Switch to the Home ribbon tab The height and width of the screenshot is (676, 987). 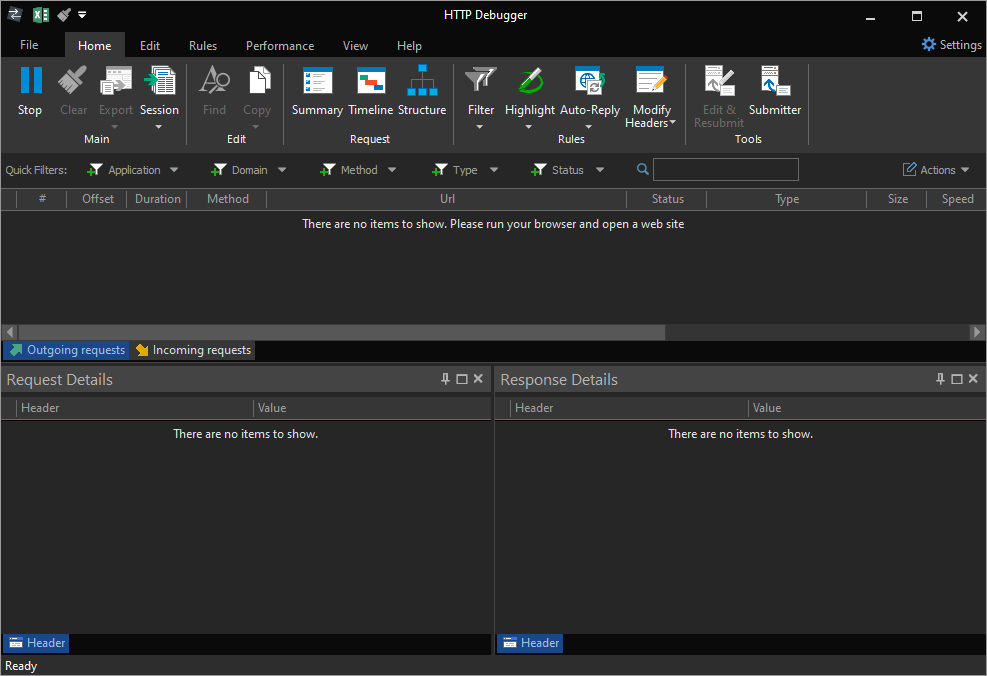point(94,45)
